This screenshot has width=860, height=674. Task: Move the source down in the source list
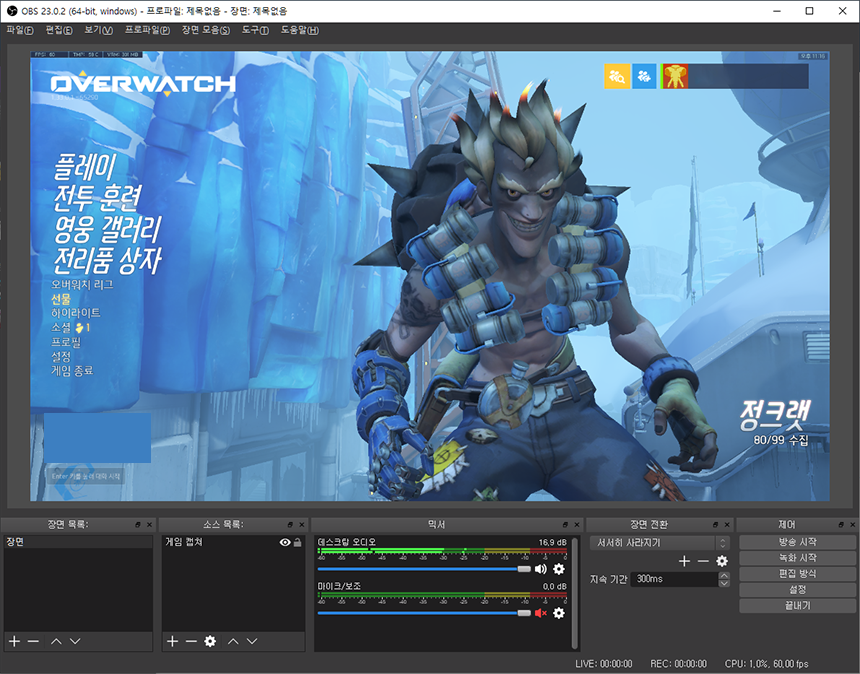click(252, 641)
